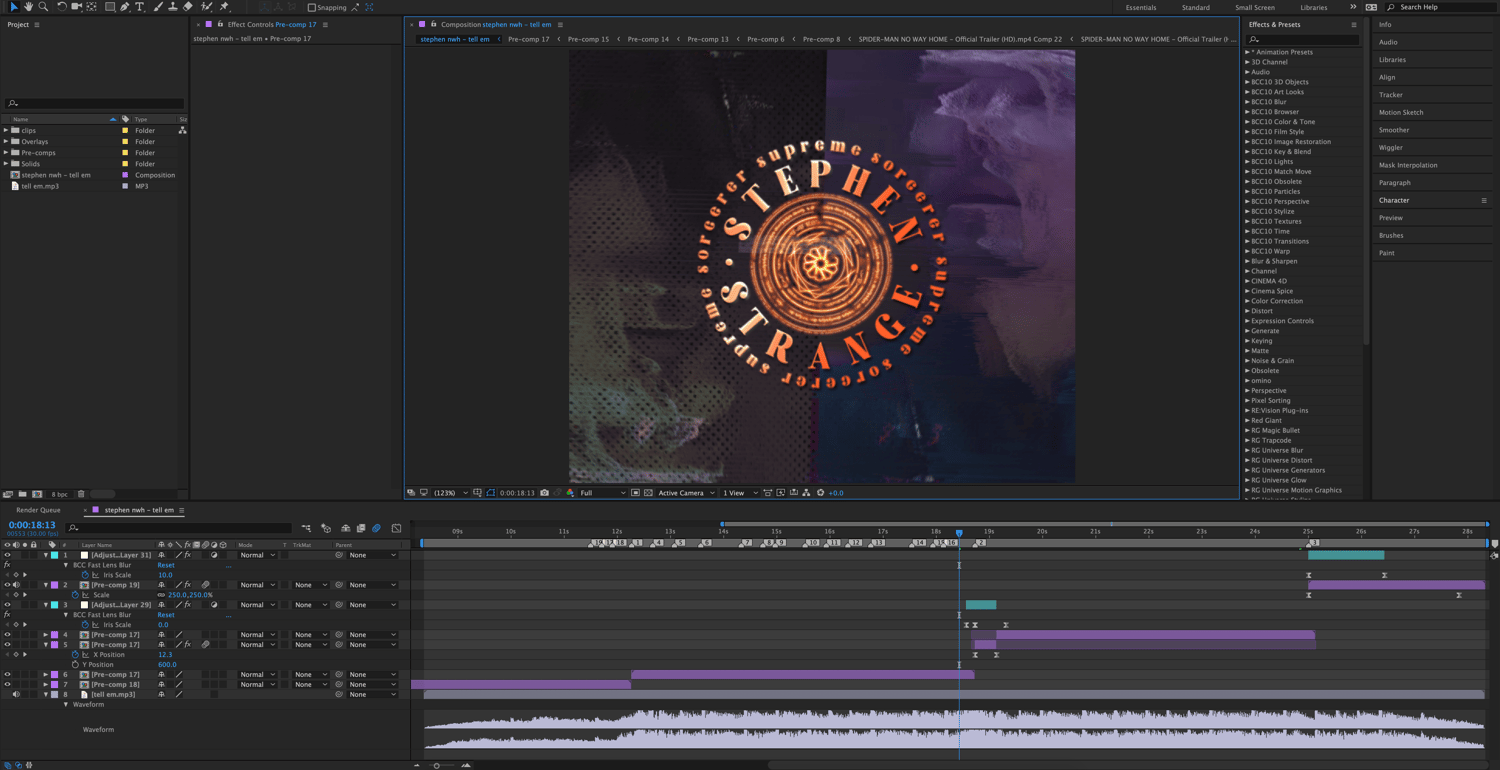Select the Eraser tool
Viewport: 1500px width, 770px height.
click(188, 7)
